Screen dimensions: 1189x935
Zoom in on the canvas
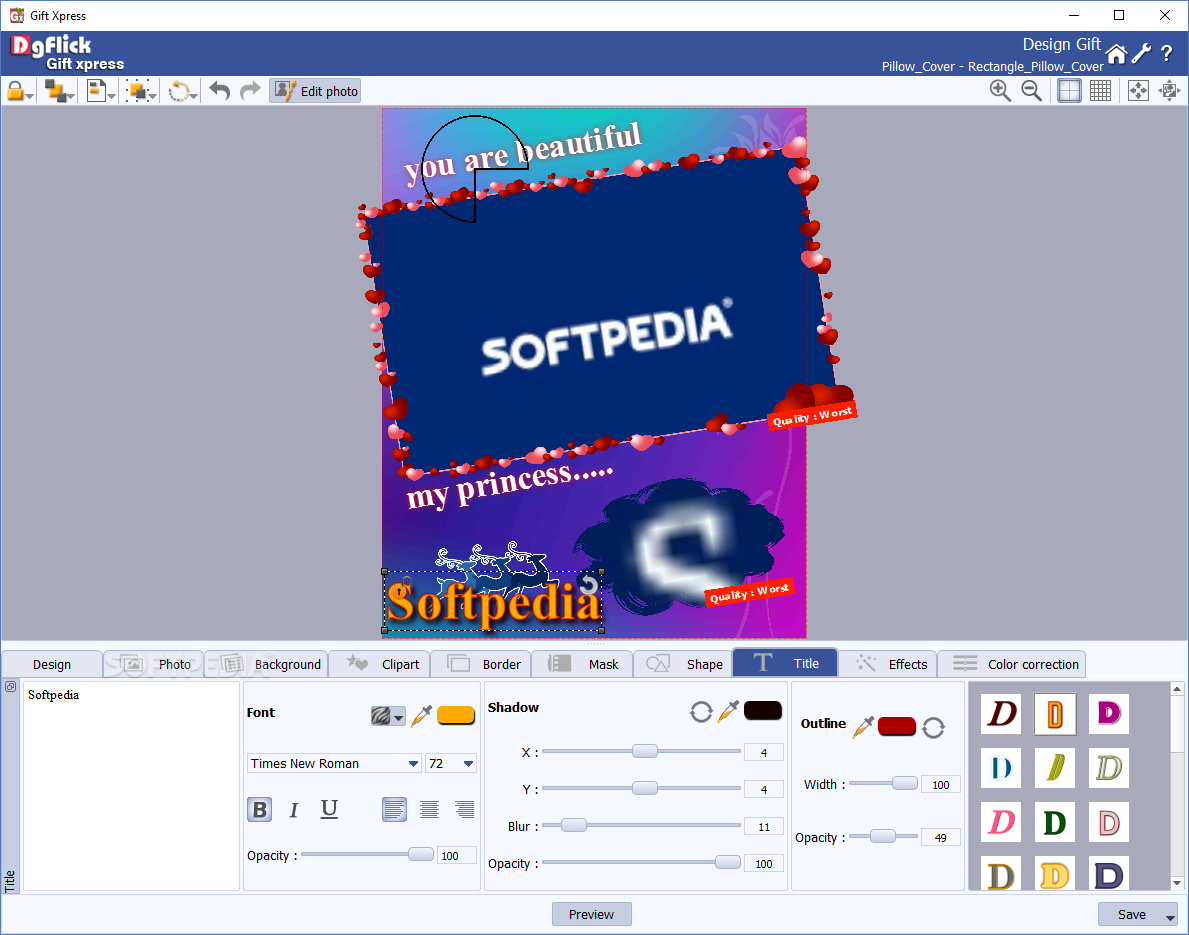click(1000, 91)
